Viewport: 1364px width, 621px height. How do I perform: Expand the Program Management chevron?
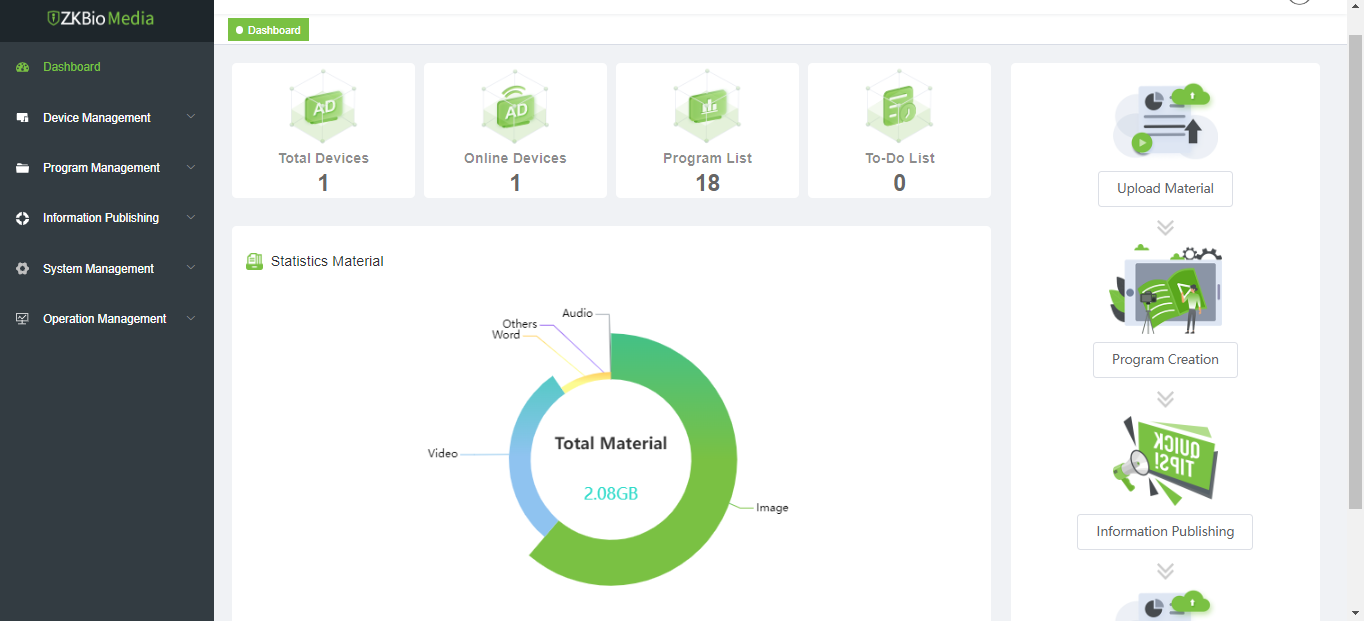pyautogui.click(x=191, y=167)
